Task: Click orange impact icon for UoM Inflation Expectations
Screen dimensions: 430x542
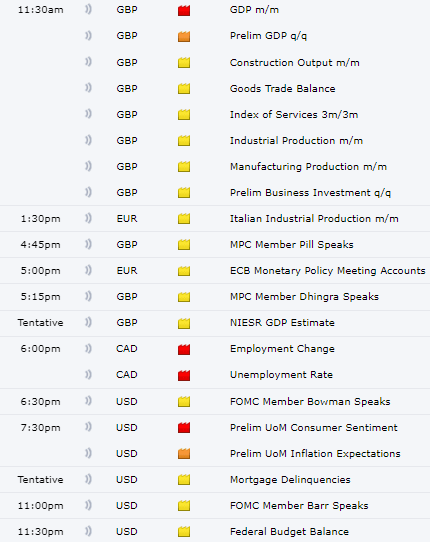Action: 184,454
